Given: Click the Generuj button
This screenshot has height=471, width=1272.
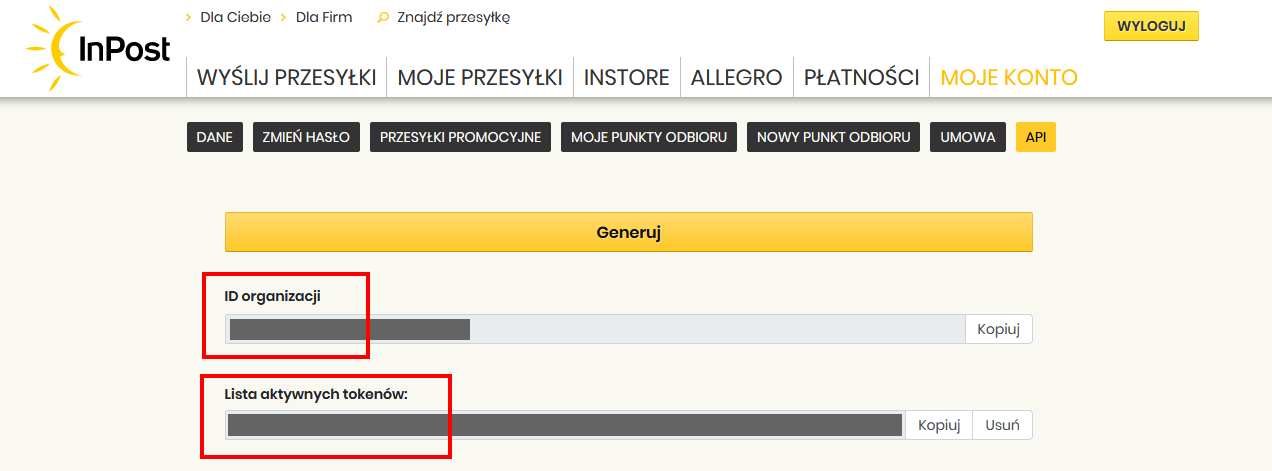Looking at the screenshot, I should point(629,232).
